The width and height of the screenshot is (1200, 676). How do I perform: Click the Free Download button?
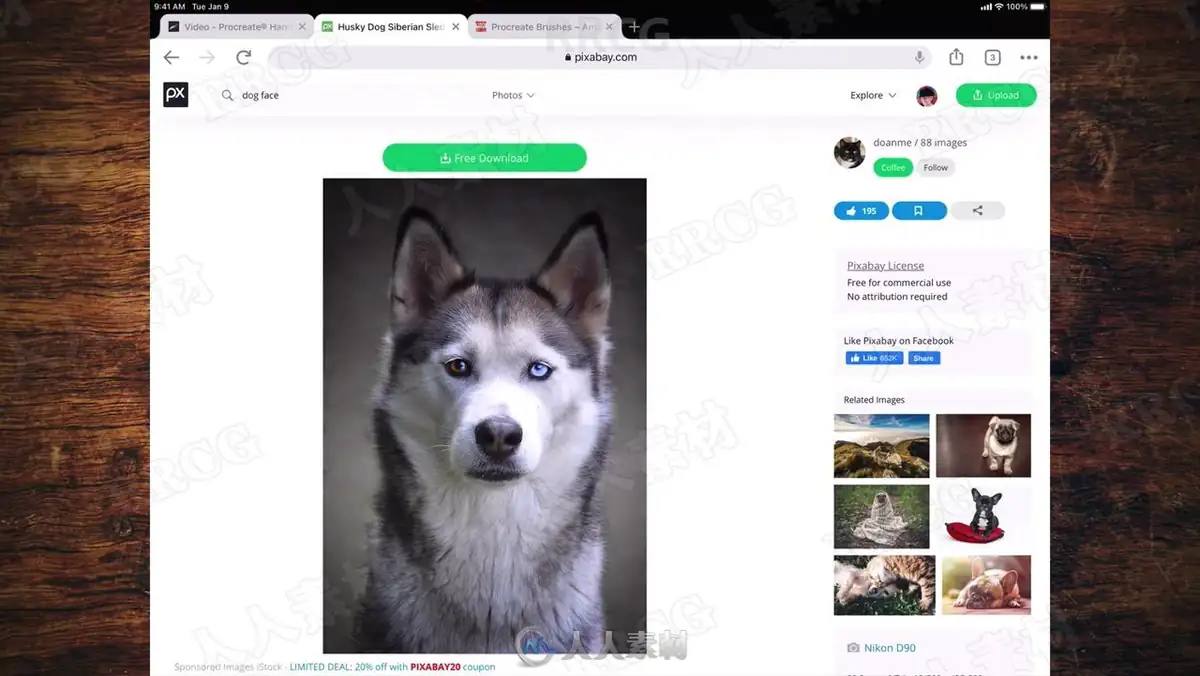coord(484,158)
